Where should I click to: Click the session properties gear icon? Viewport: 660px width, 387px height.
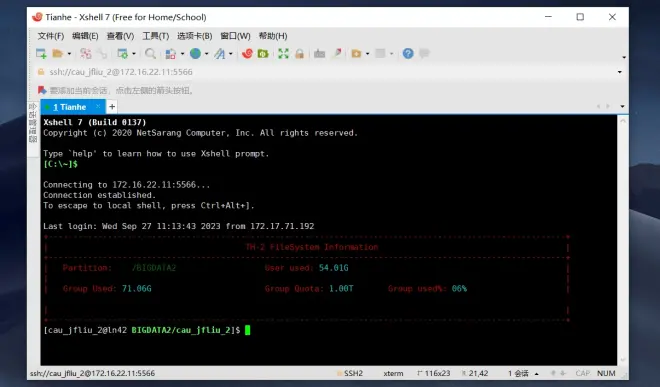122,53
